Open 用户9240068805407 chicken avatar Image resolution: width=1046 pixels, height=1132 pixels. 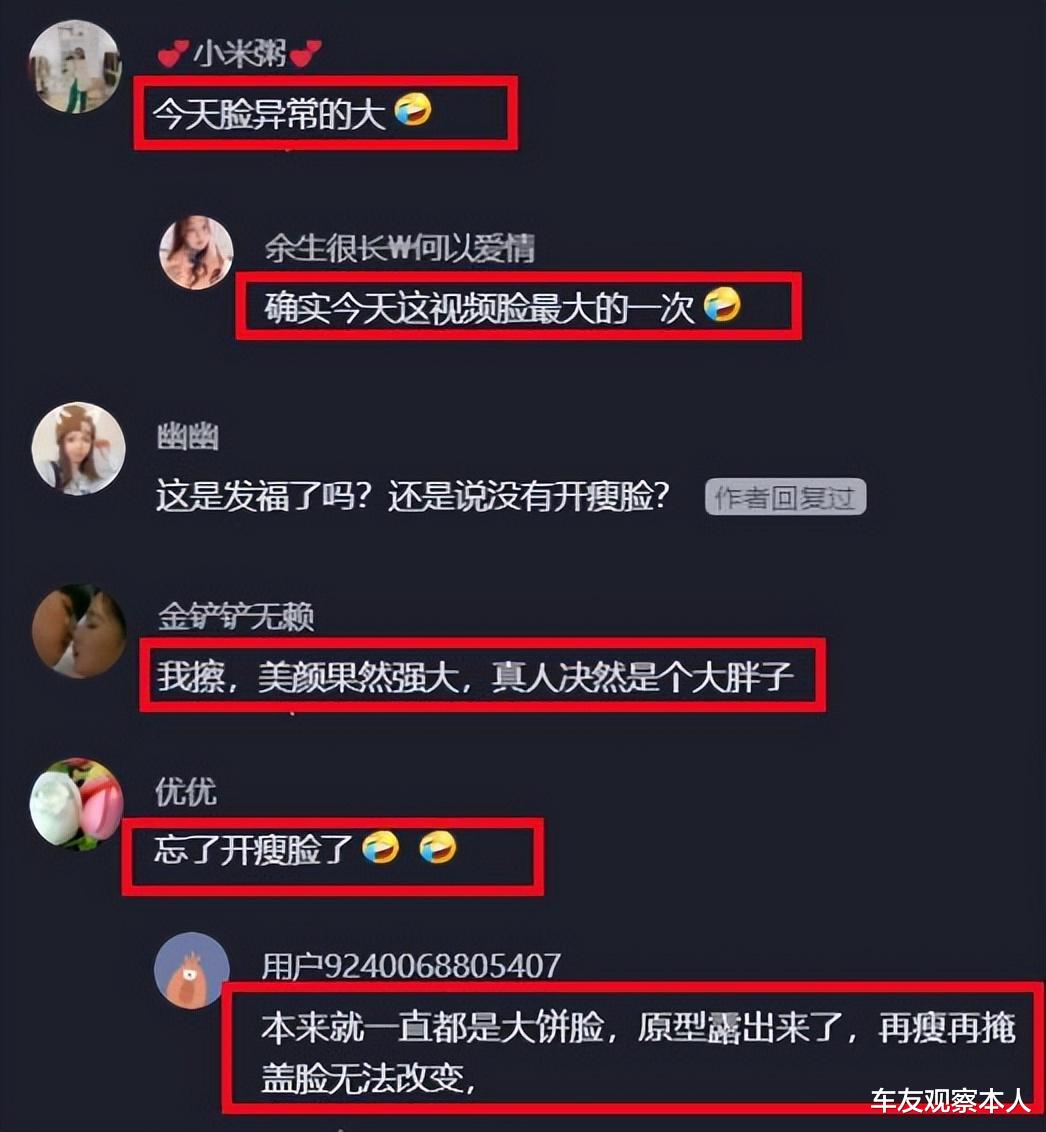click(x=191, y=970)
